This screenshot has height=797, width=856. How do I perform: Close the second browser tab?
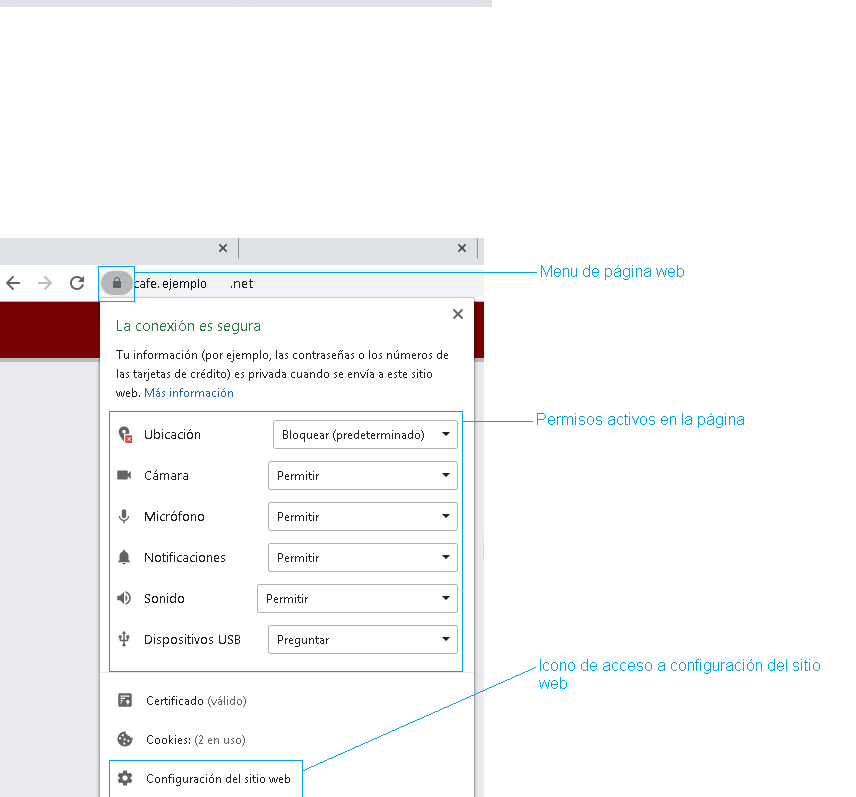tap(462, 248)
